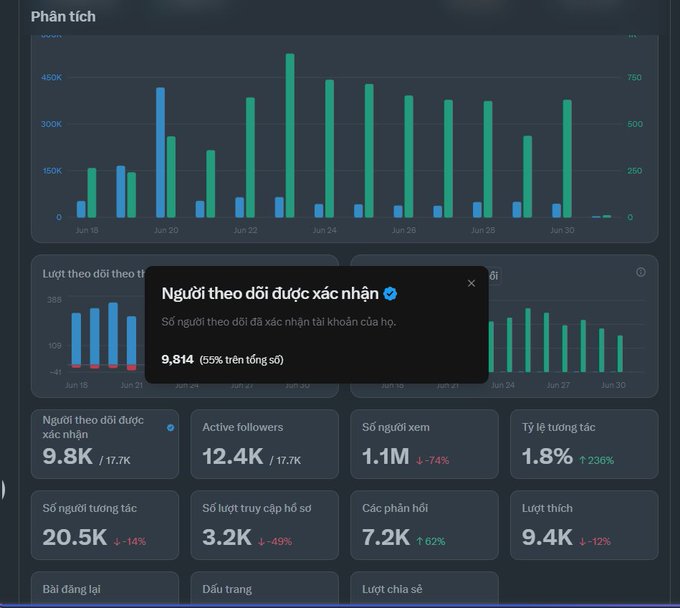Viewport: 680px width, 608px height.
Task: Click the tallest green bar in main chart
Action: (290, 135)
